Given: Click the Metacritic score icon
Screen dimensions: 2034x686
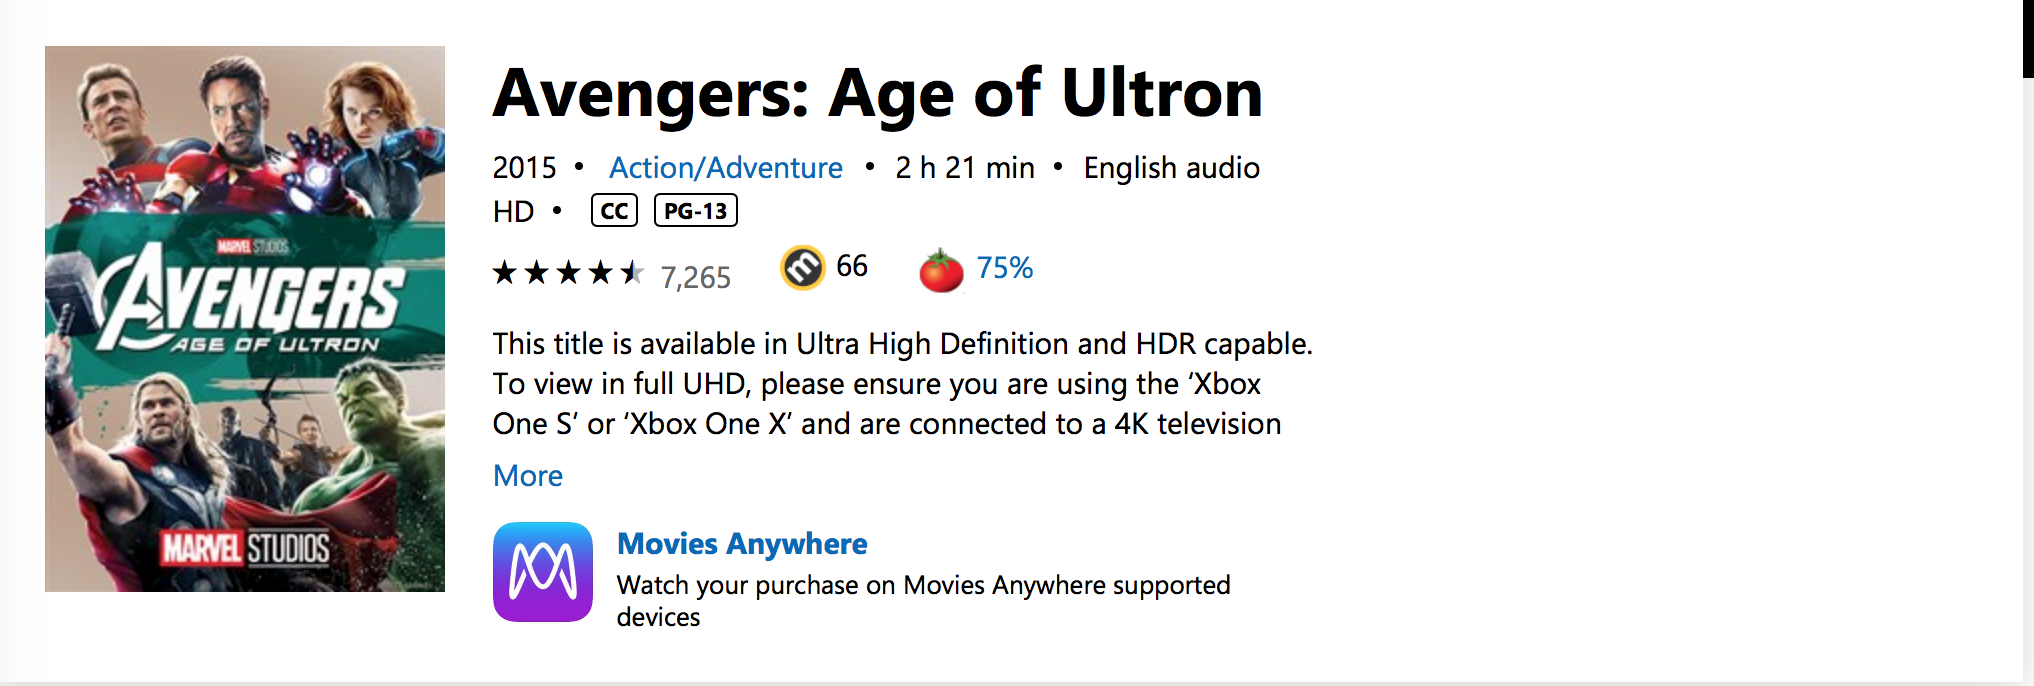Looking at the screenshot, I should click(803, 268).
